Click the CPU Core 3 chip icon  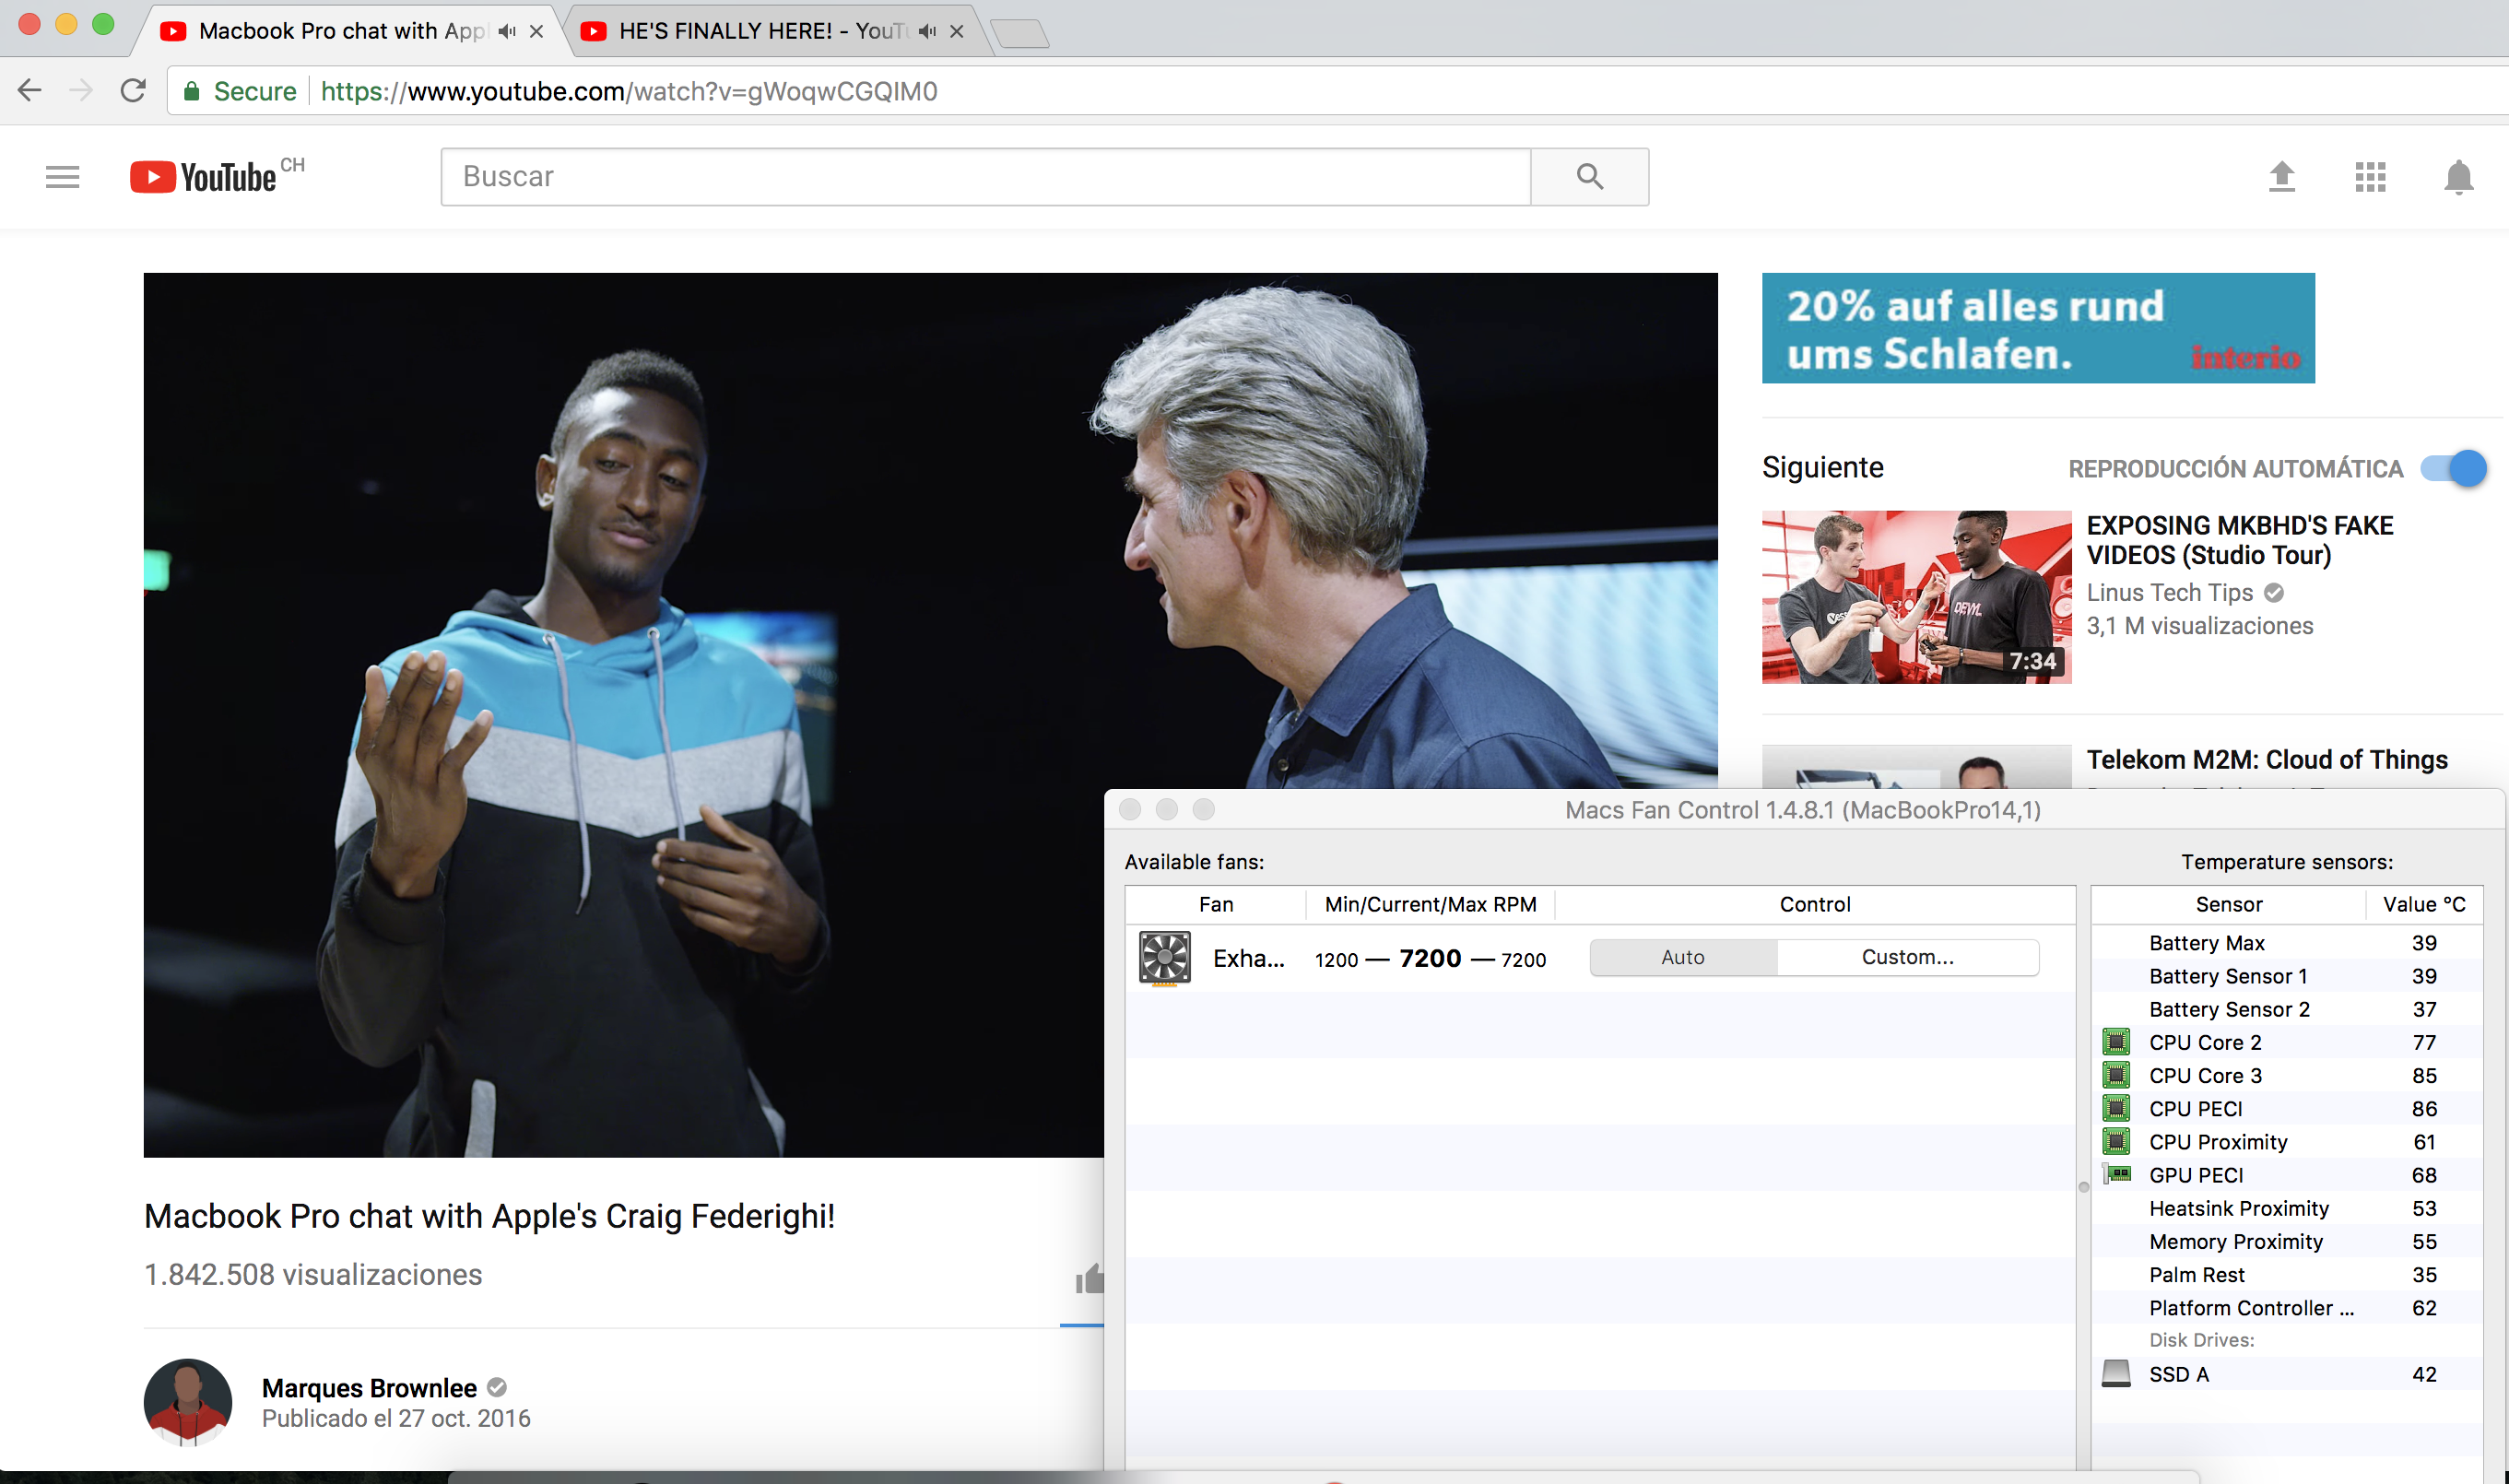2116,1075
